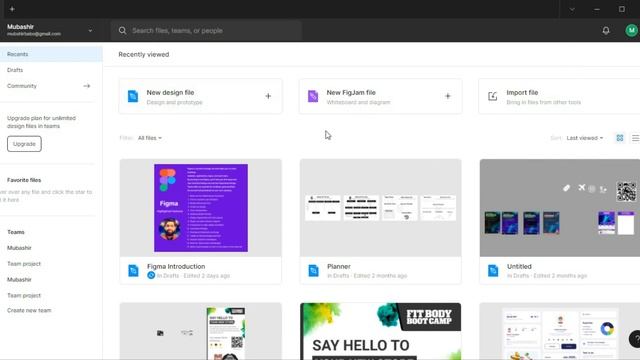The image size is (640, 360).
Task: Click the file icon beside Planner
Action: [x=313, y=271]
